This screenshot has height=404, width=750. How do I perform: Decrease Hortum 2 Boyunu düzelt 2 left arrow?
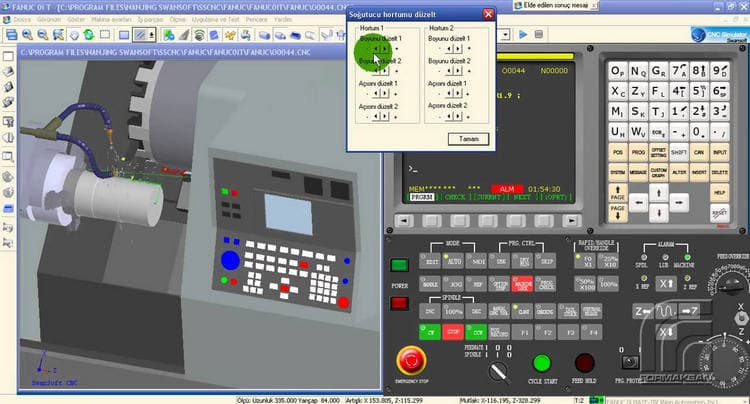pyautogui.click(x=449, y=71)
